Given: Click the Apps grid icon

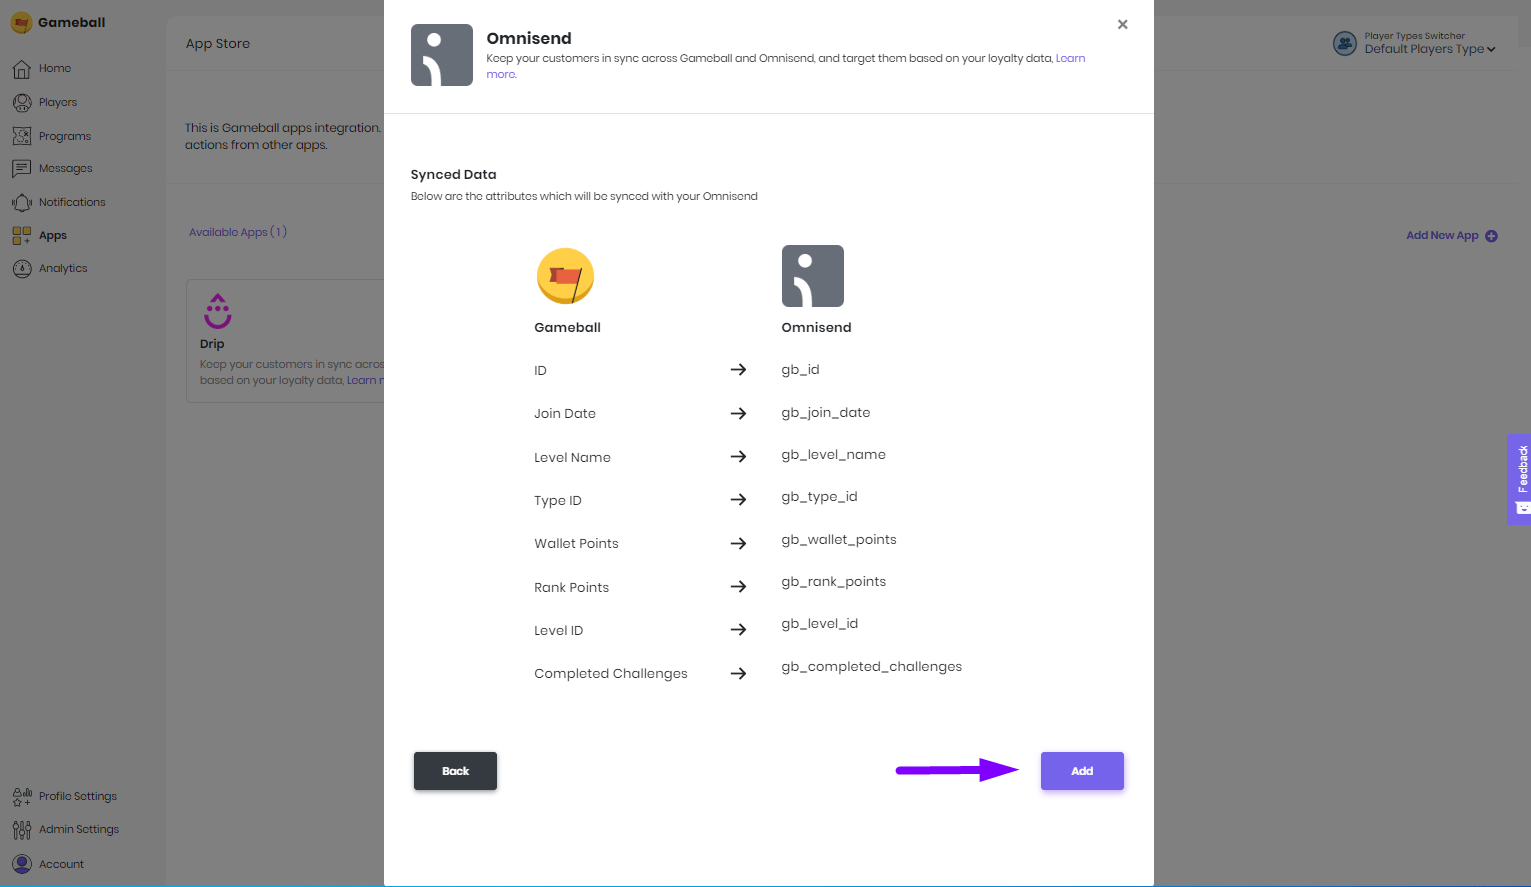Looking at the screenshot, I should [22, 236].
